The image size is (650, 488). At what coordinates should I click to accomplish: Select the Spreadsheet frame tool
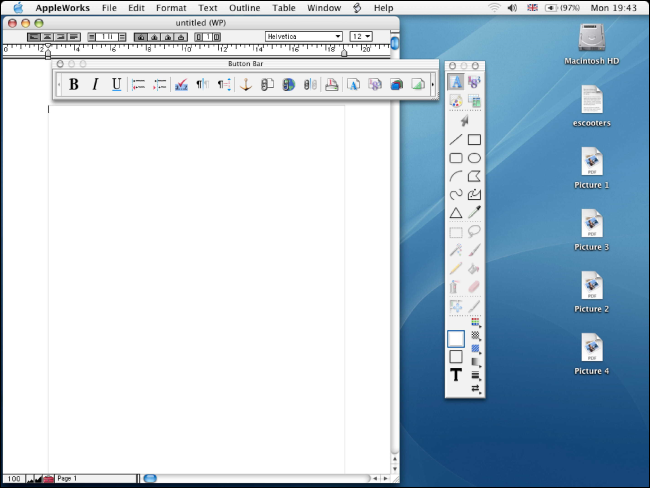474,82
